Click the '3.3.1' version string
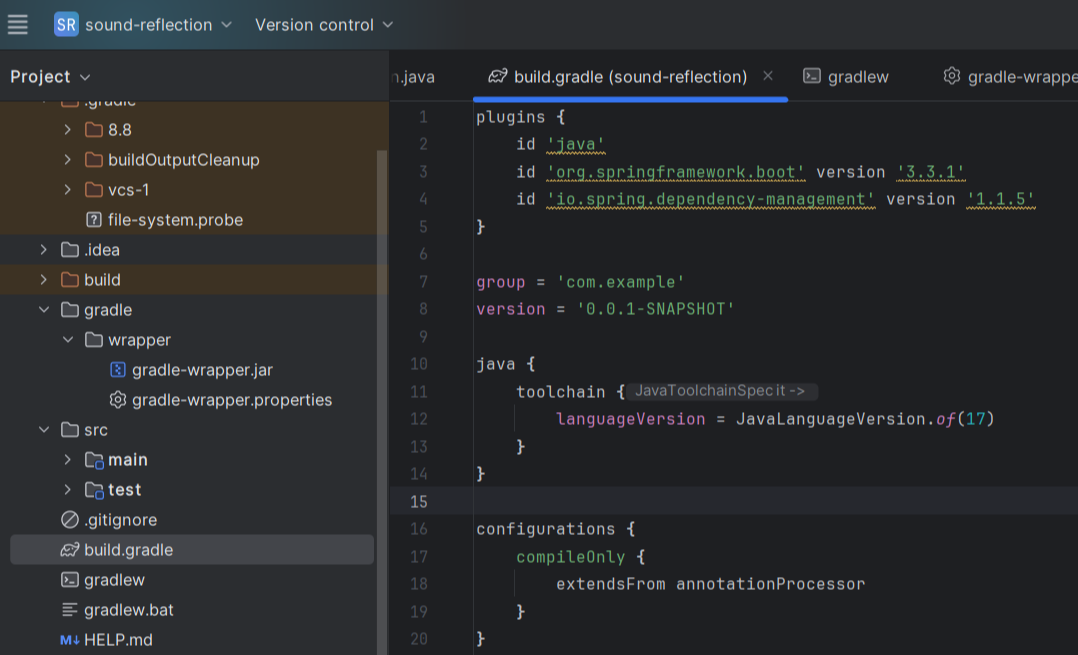This screenshot has width=1078, height=655. [931, 172]
